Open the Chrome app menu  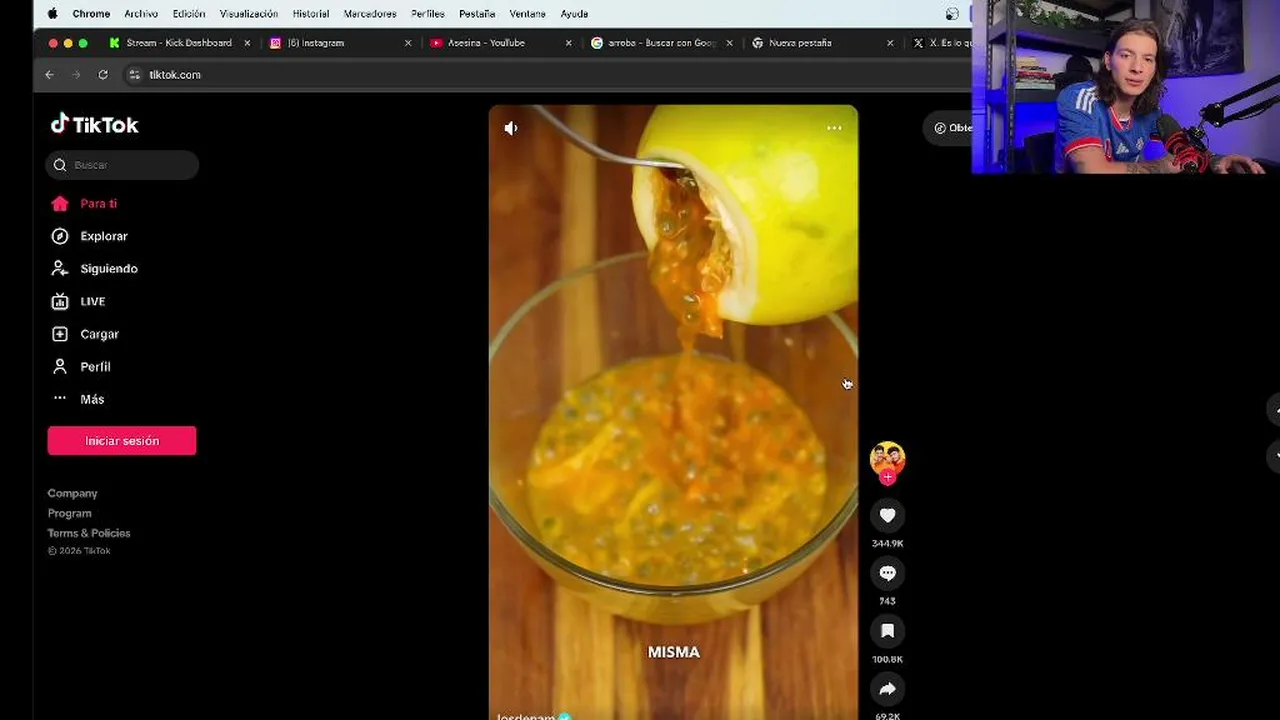coord(91,14)
